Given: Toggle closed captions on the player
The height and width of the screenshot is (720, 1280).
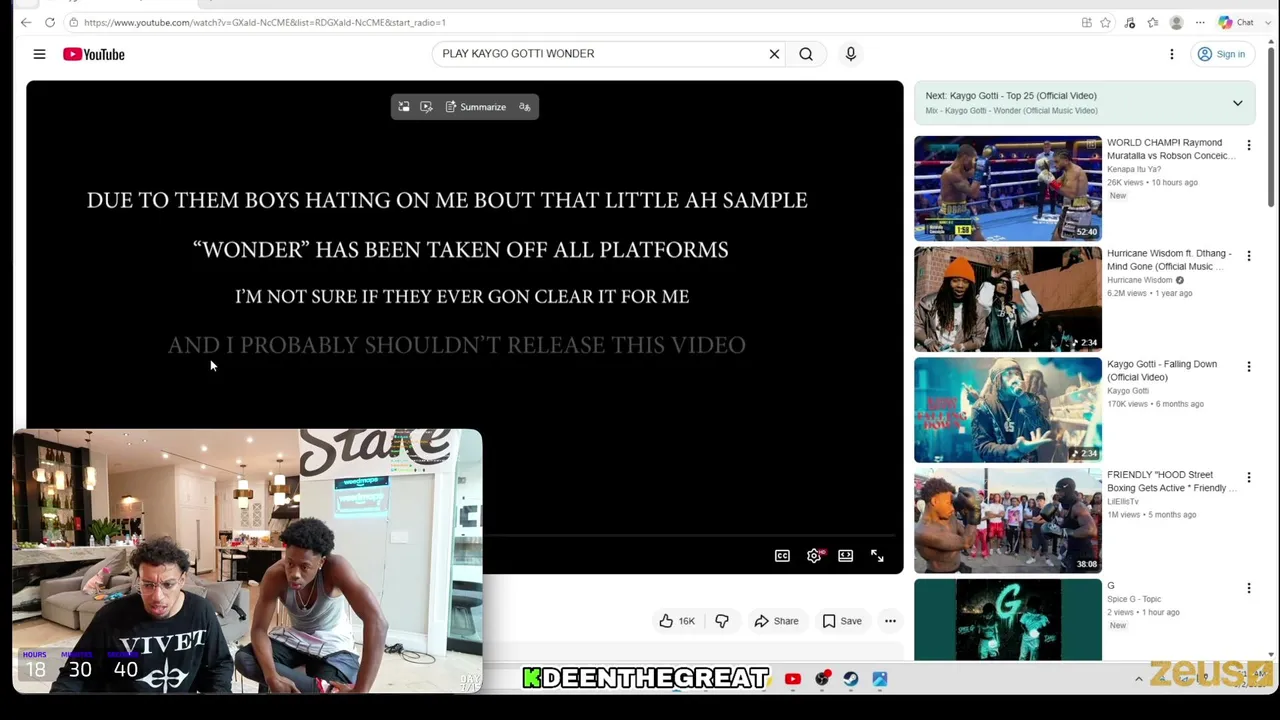Looking at the screenshot, I should [x=782, y=556].
